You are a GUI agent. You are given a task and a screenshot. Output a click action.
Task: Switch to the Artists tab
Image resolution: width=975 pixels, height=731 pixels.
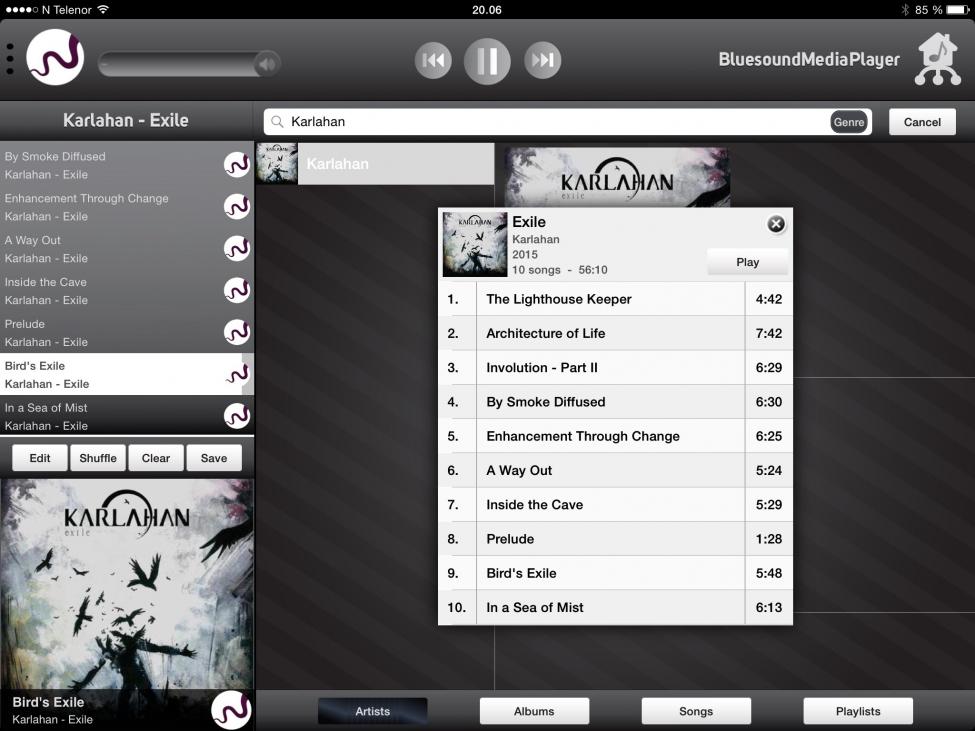coord(372,711)
